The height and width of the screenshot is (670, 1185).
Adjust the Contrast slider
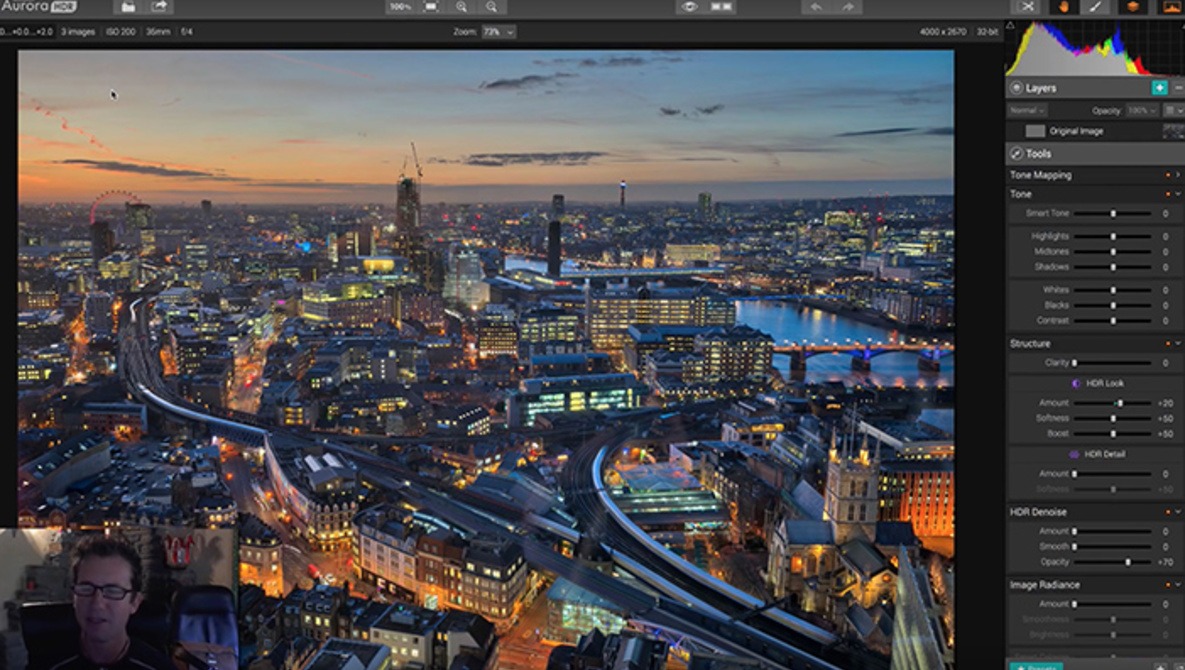pos(1112,320)
